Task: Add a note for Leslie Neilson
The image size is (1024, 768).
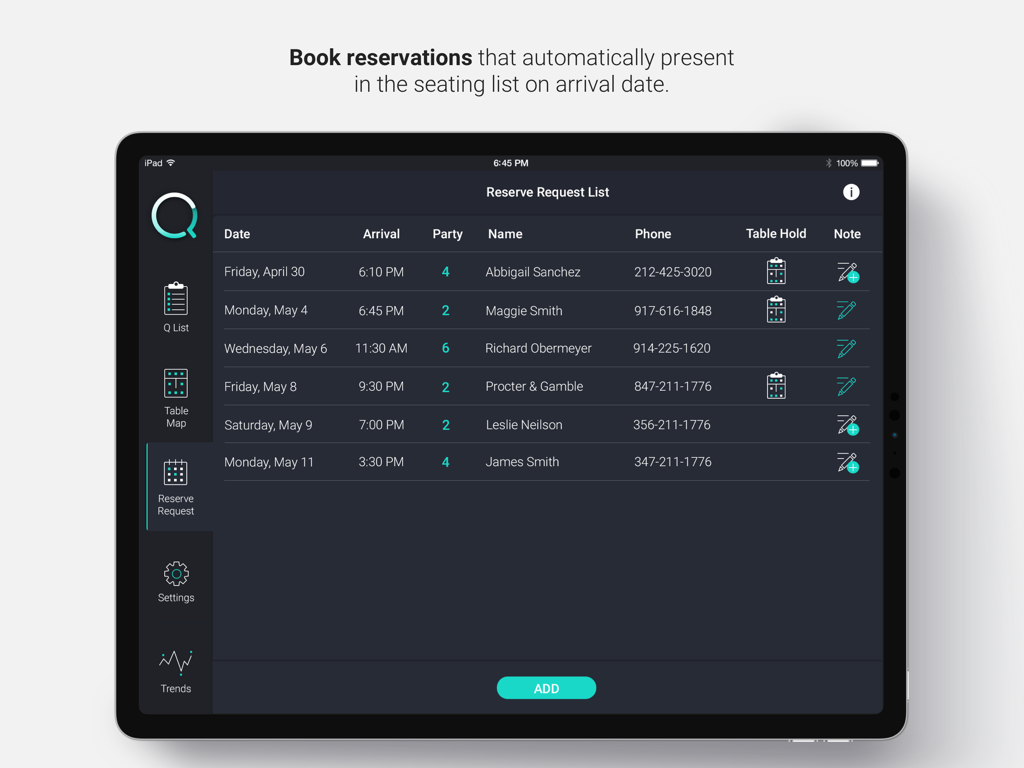Action: click(847, 424)
